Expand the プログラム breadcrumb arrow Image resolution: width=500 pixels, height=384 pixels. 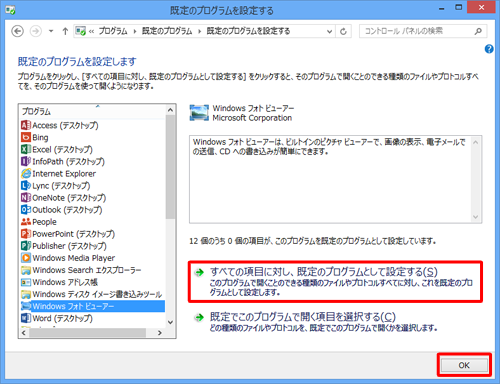[135, 31]
